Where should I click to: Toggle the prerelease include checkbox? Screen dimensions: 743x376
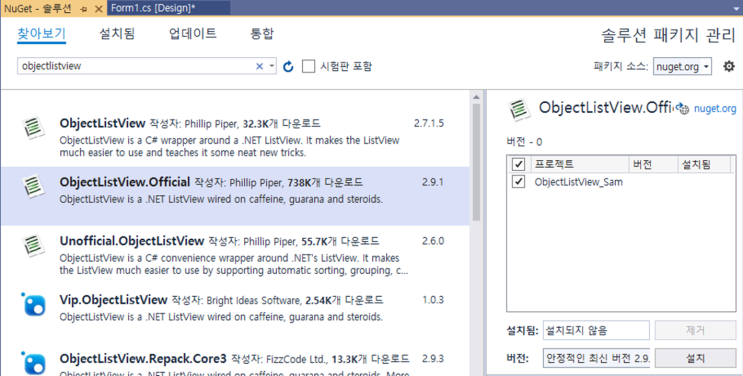point(308,66)
